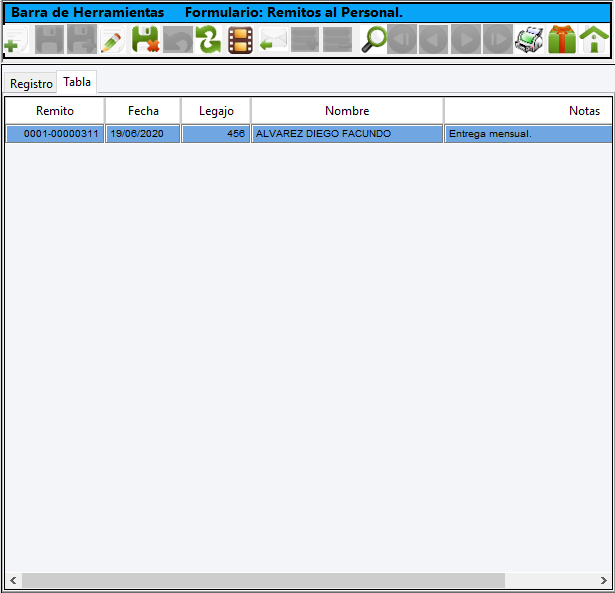Click the note cell 'Entrega mensual.'

[x=528, y=134]
